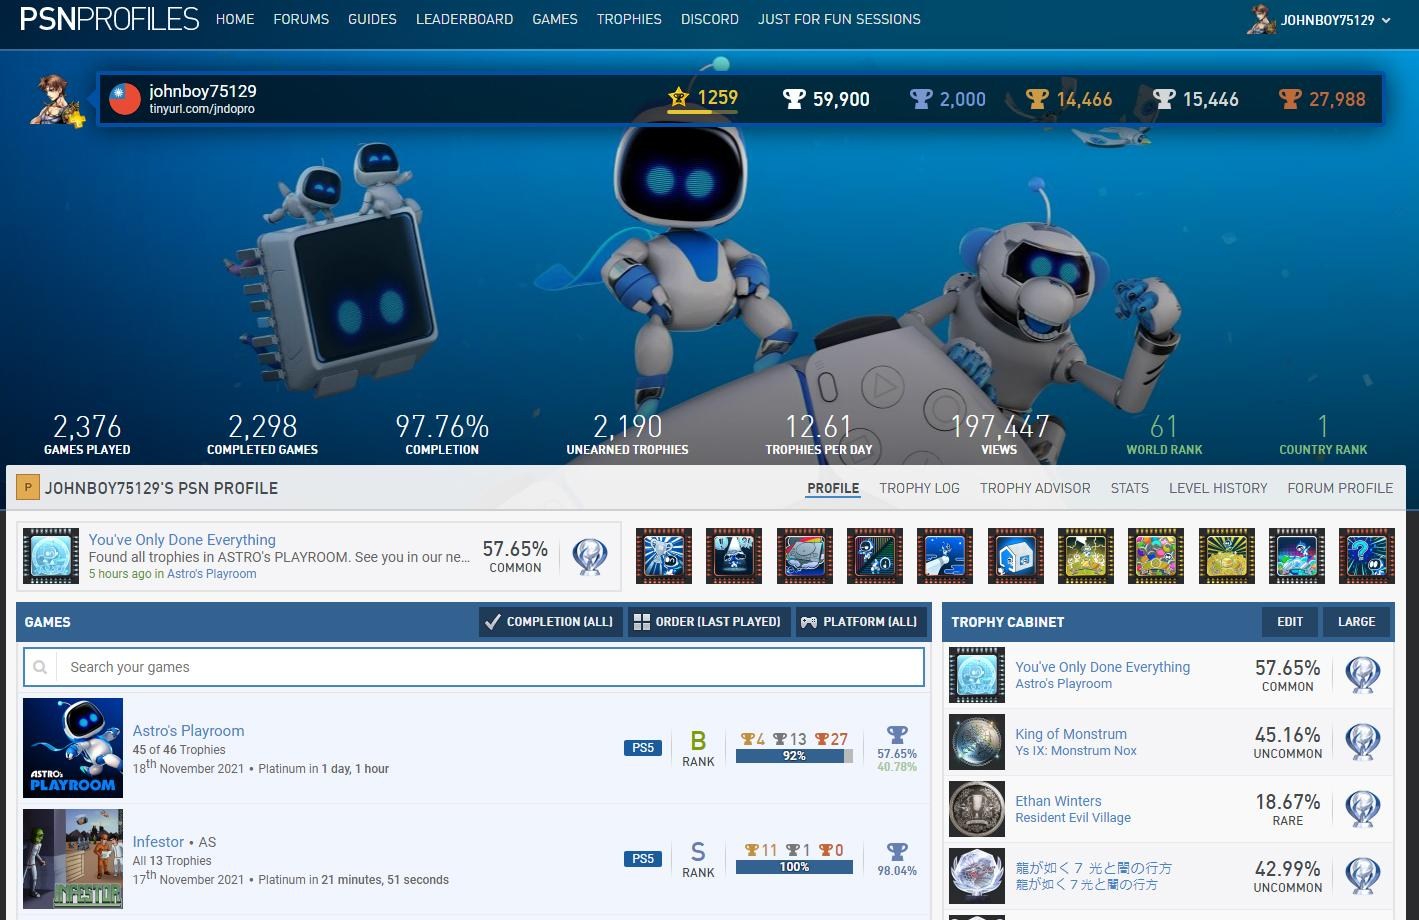Click the King of Monstrum trophy icon

point(976,742)
